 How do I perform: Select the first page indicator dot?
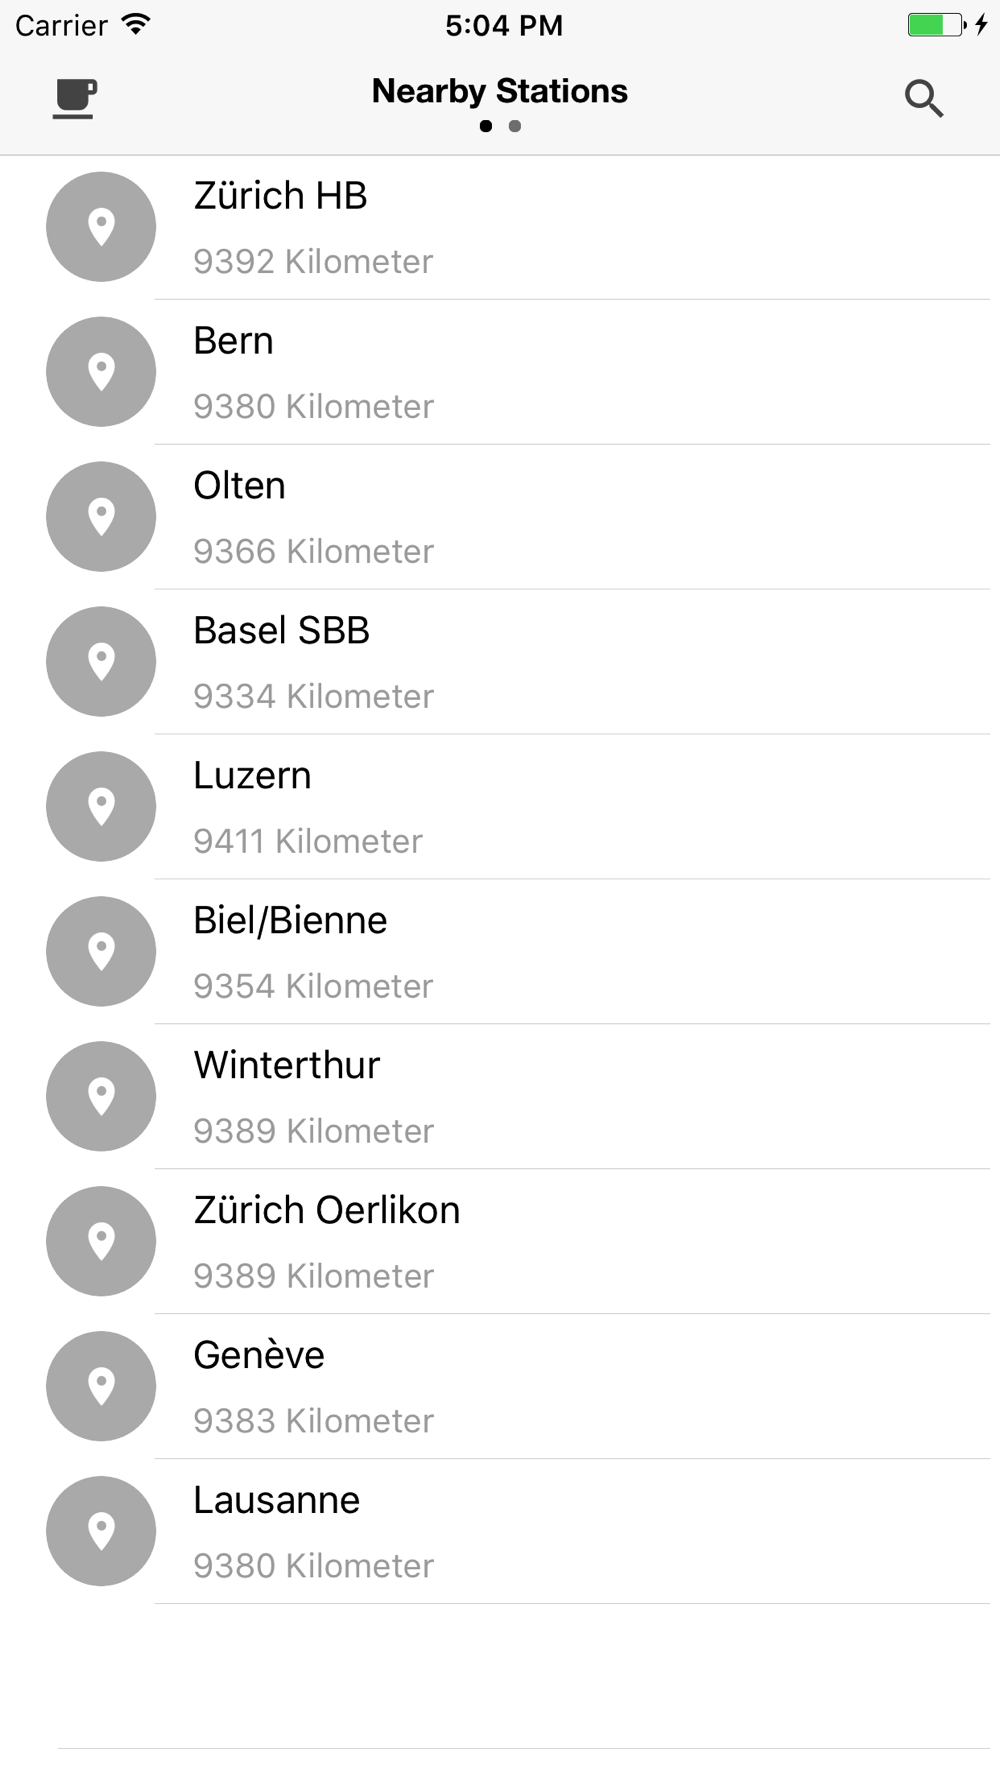486,126
